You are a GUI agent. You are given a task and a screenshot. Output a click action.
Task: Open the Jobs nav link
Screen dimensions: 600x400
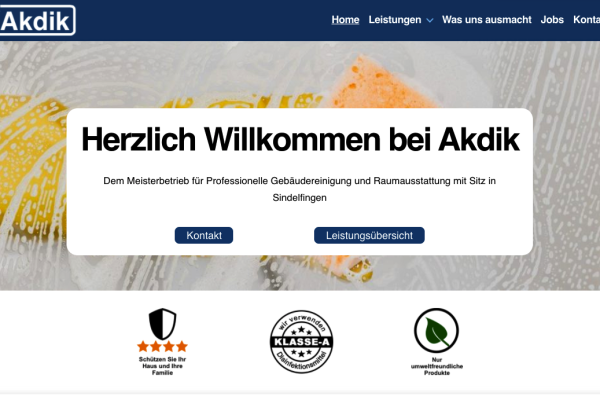pos(552,20)
